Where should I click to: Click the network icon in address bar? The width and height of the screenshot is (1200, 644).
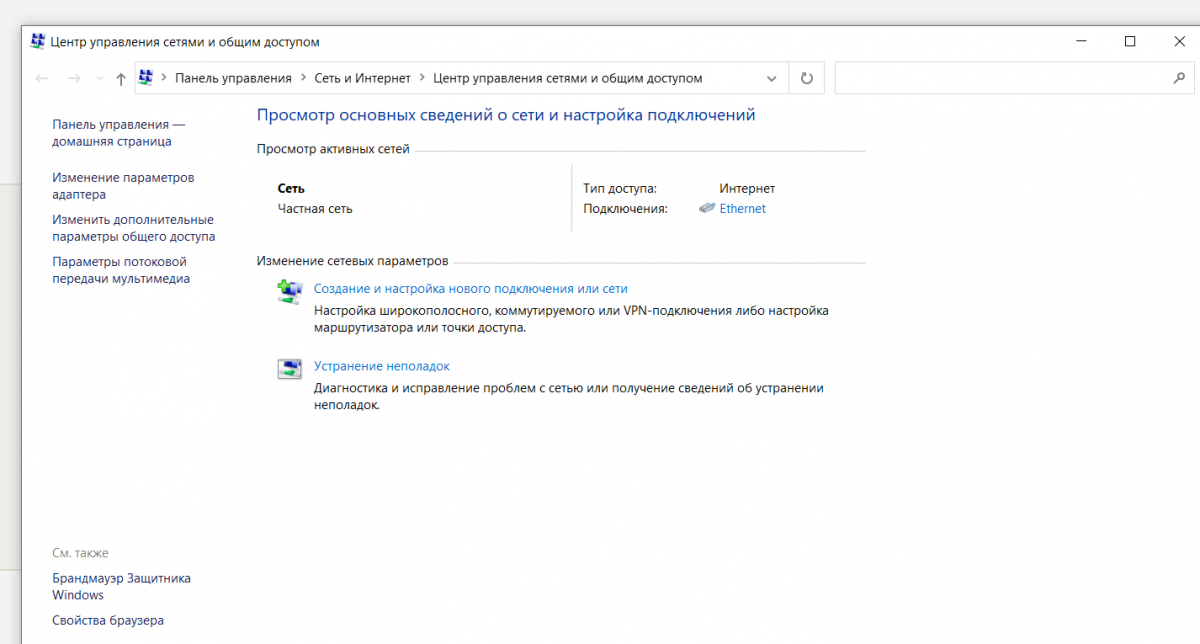pos(146,77)
